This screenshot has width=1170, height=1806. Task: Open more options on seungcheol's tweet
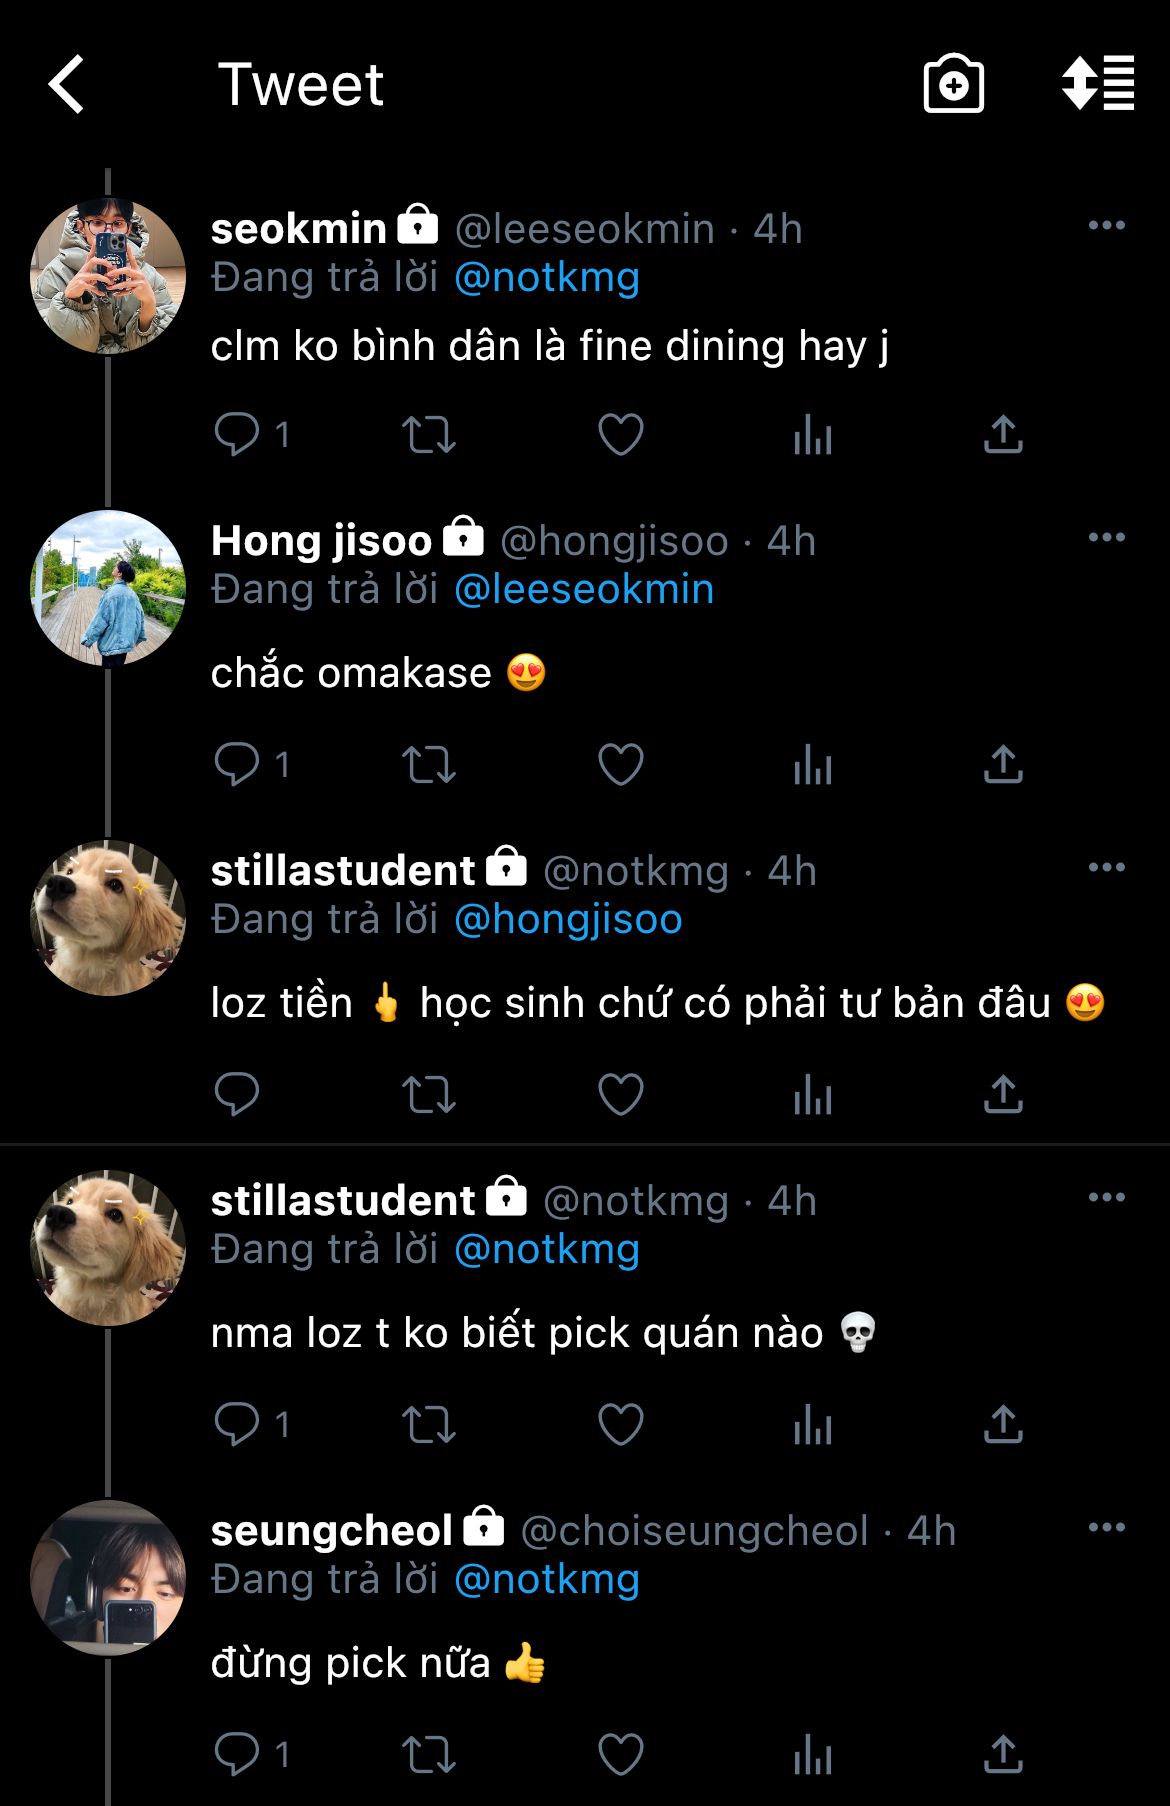point(1106,1528)
